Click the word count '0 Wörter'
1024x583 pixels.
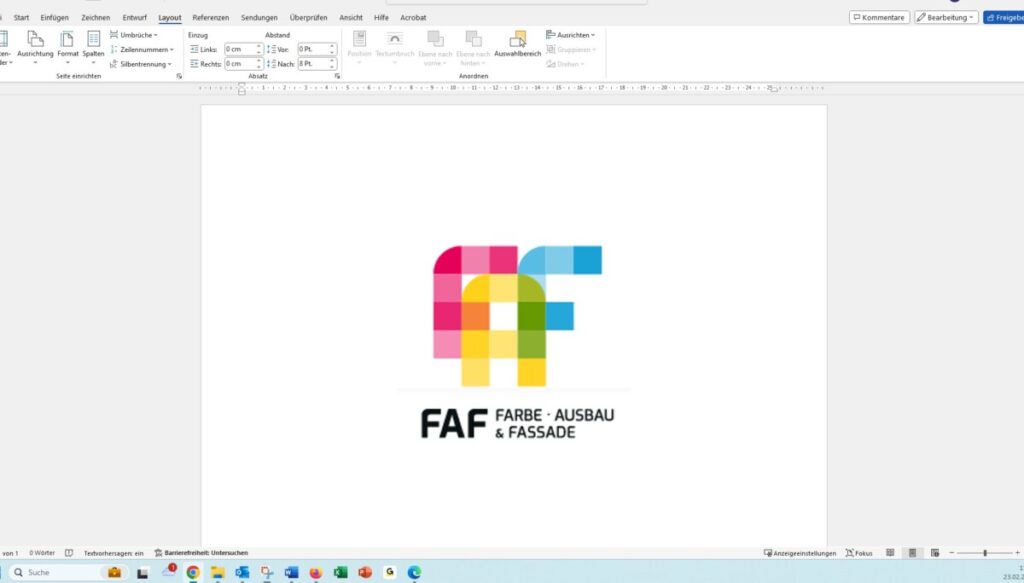tap(42, 553)
